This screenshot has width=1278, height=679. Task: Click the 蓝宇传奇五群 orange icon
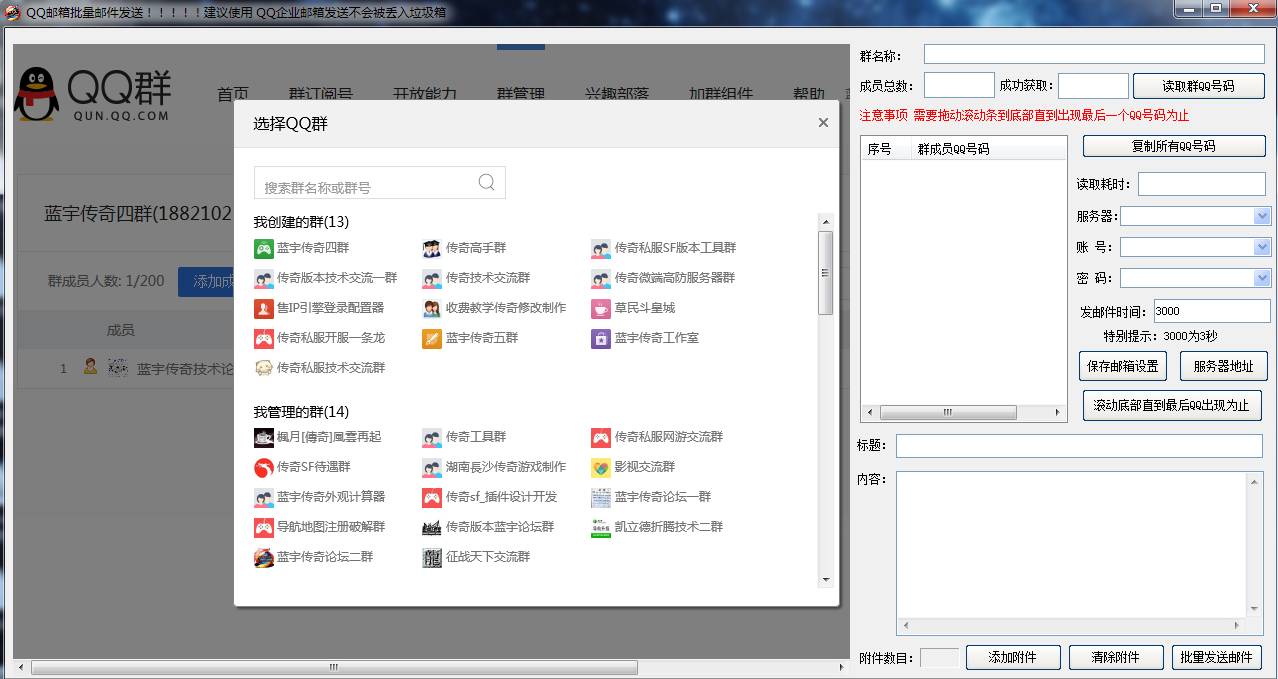[x=432, y=338]
